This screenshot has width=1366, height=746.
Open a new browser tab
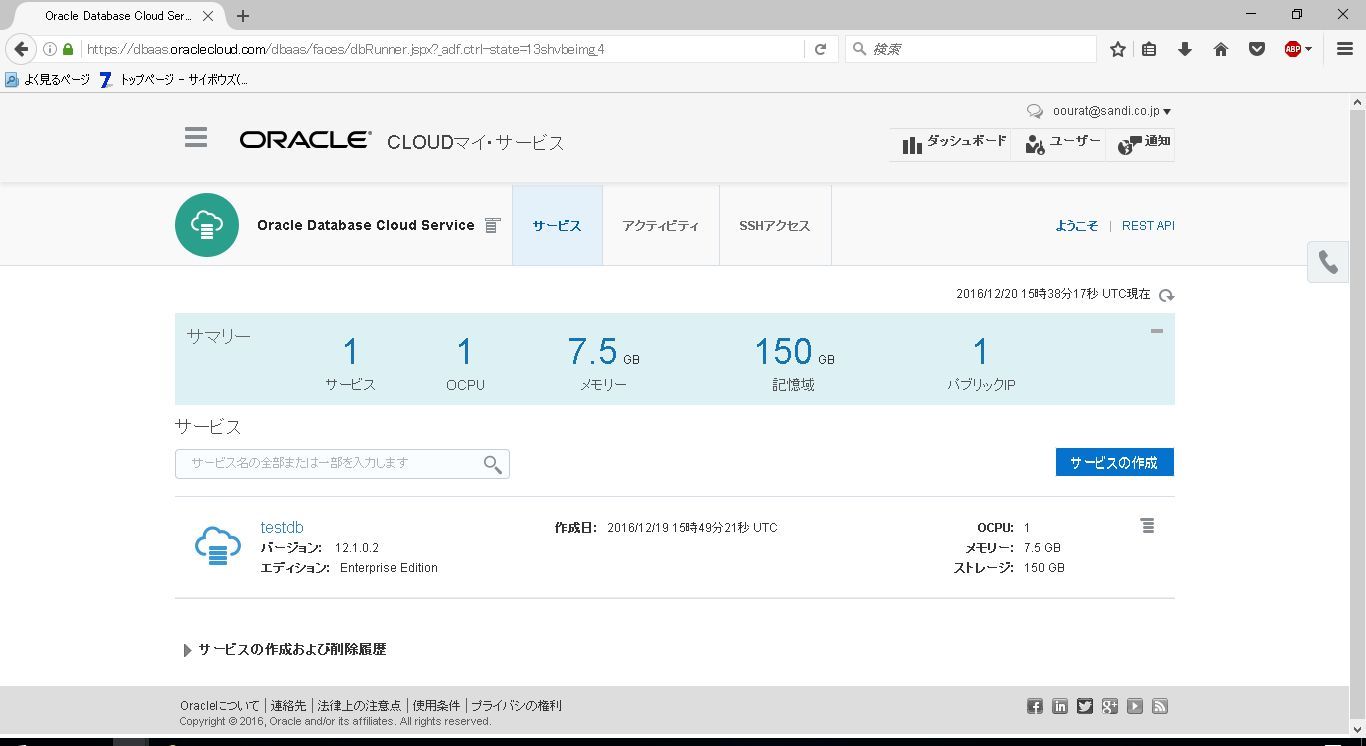(243, 16)
